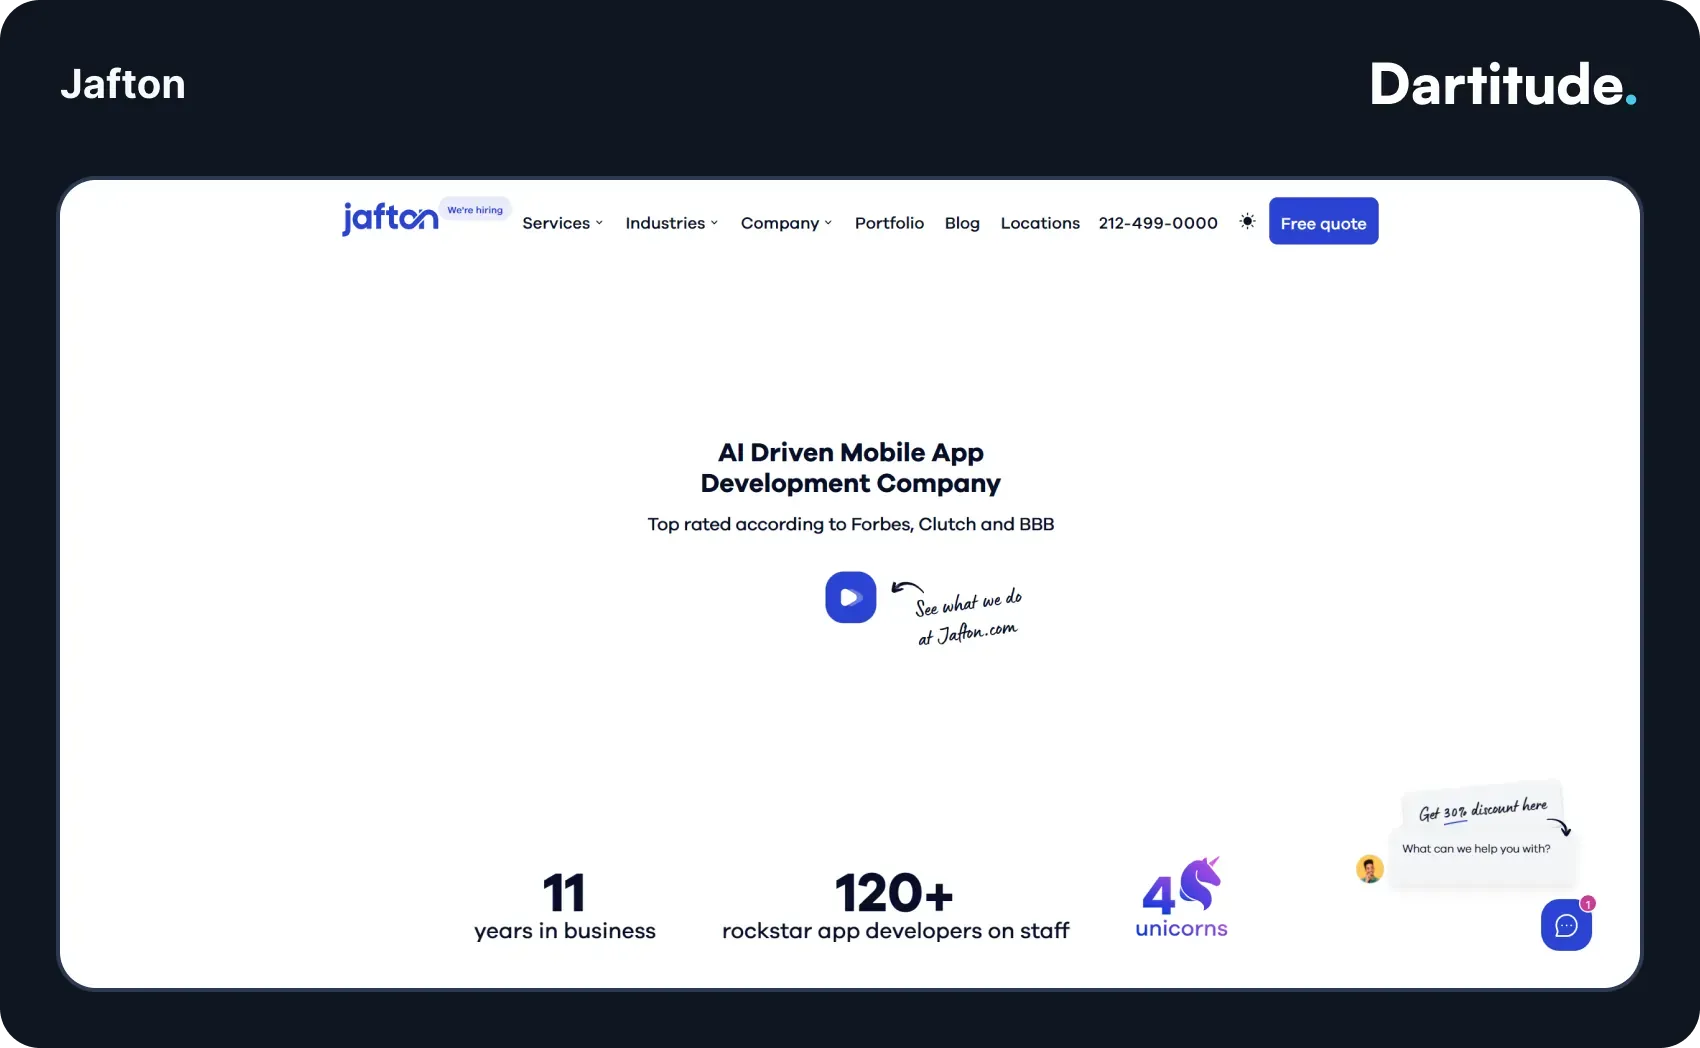Image resolution: width=1700 pixels, height=1048 pixels.
Task: Expand the Services dropdown menu
Action: tap(562, 223)
